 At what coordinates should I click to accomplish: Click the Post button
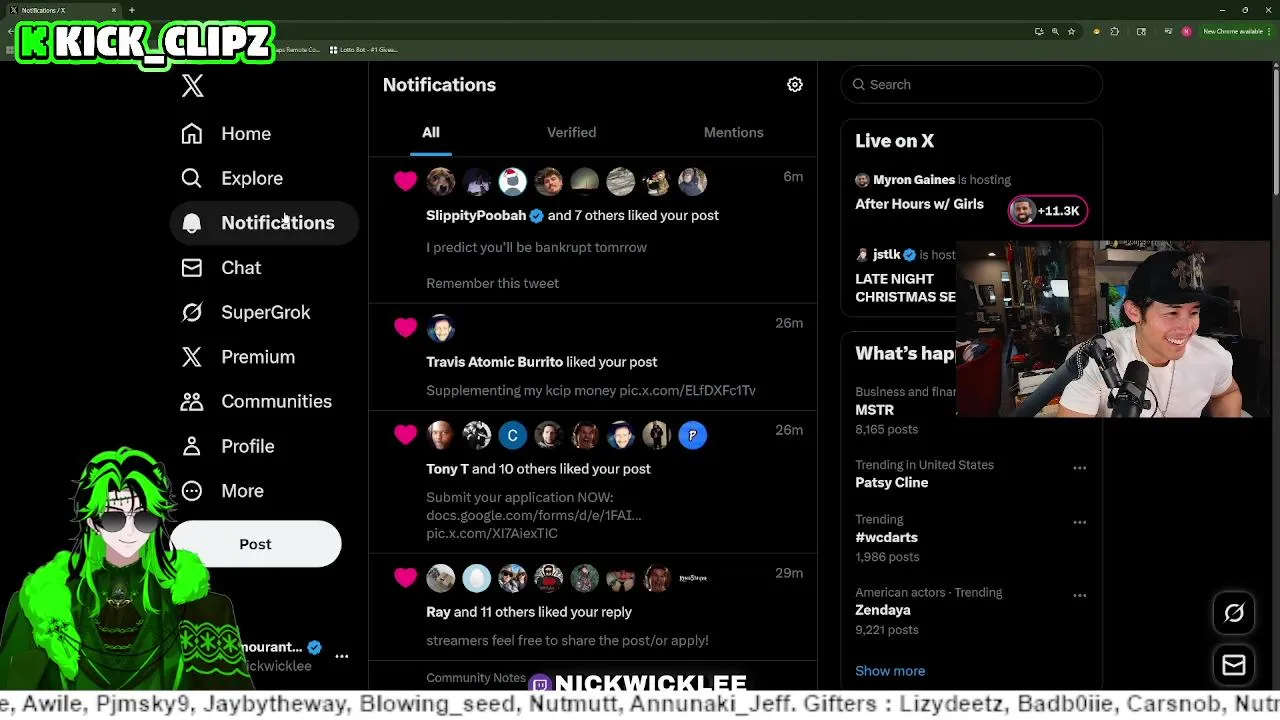click(255, 544)
